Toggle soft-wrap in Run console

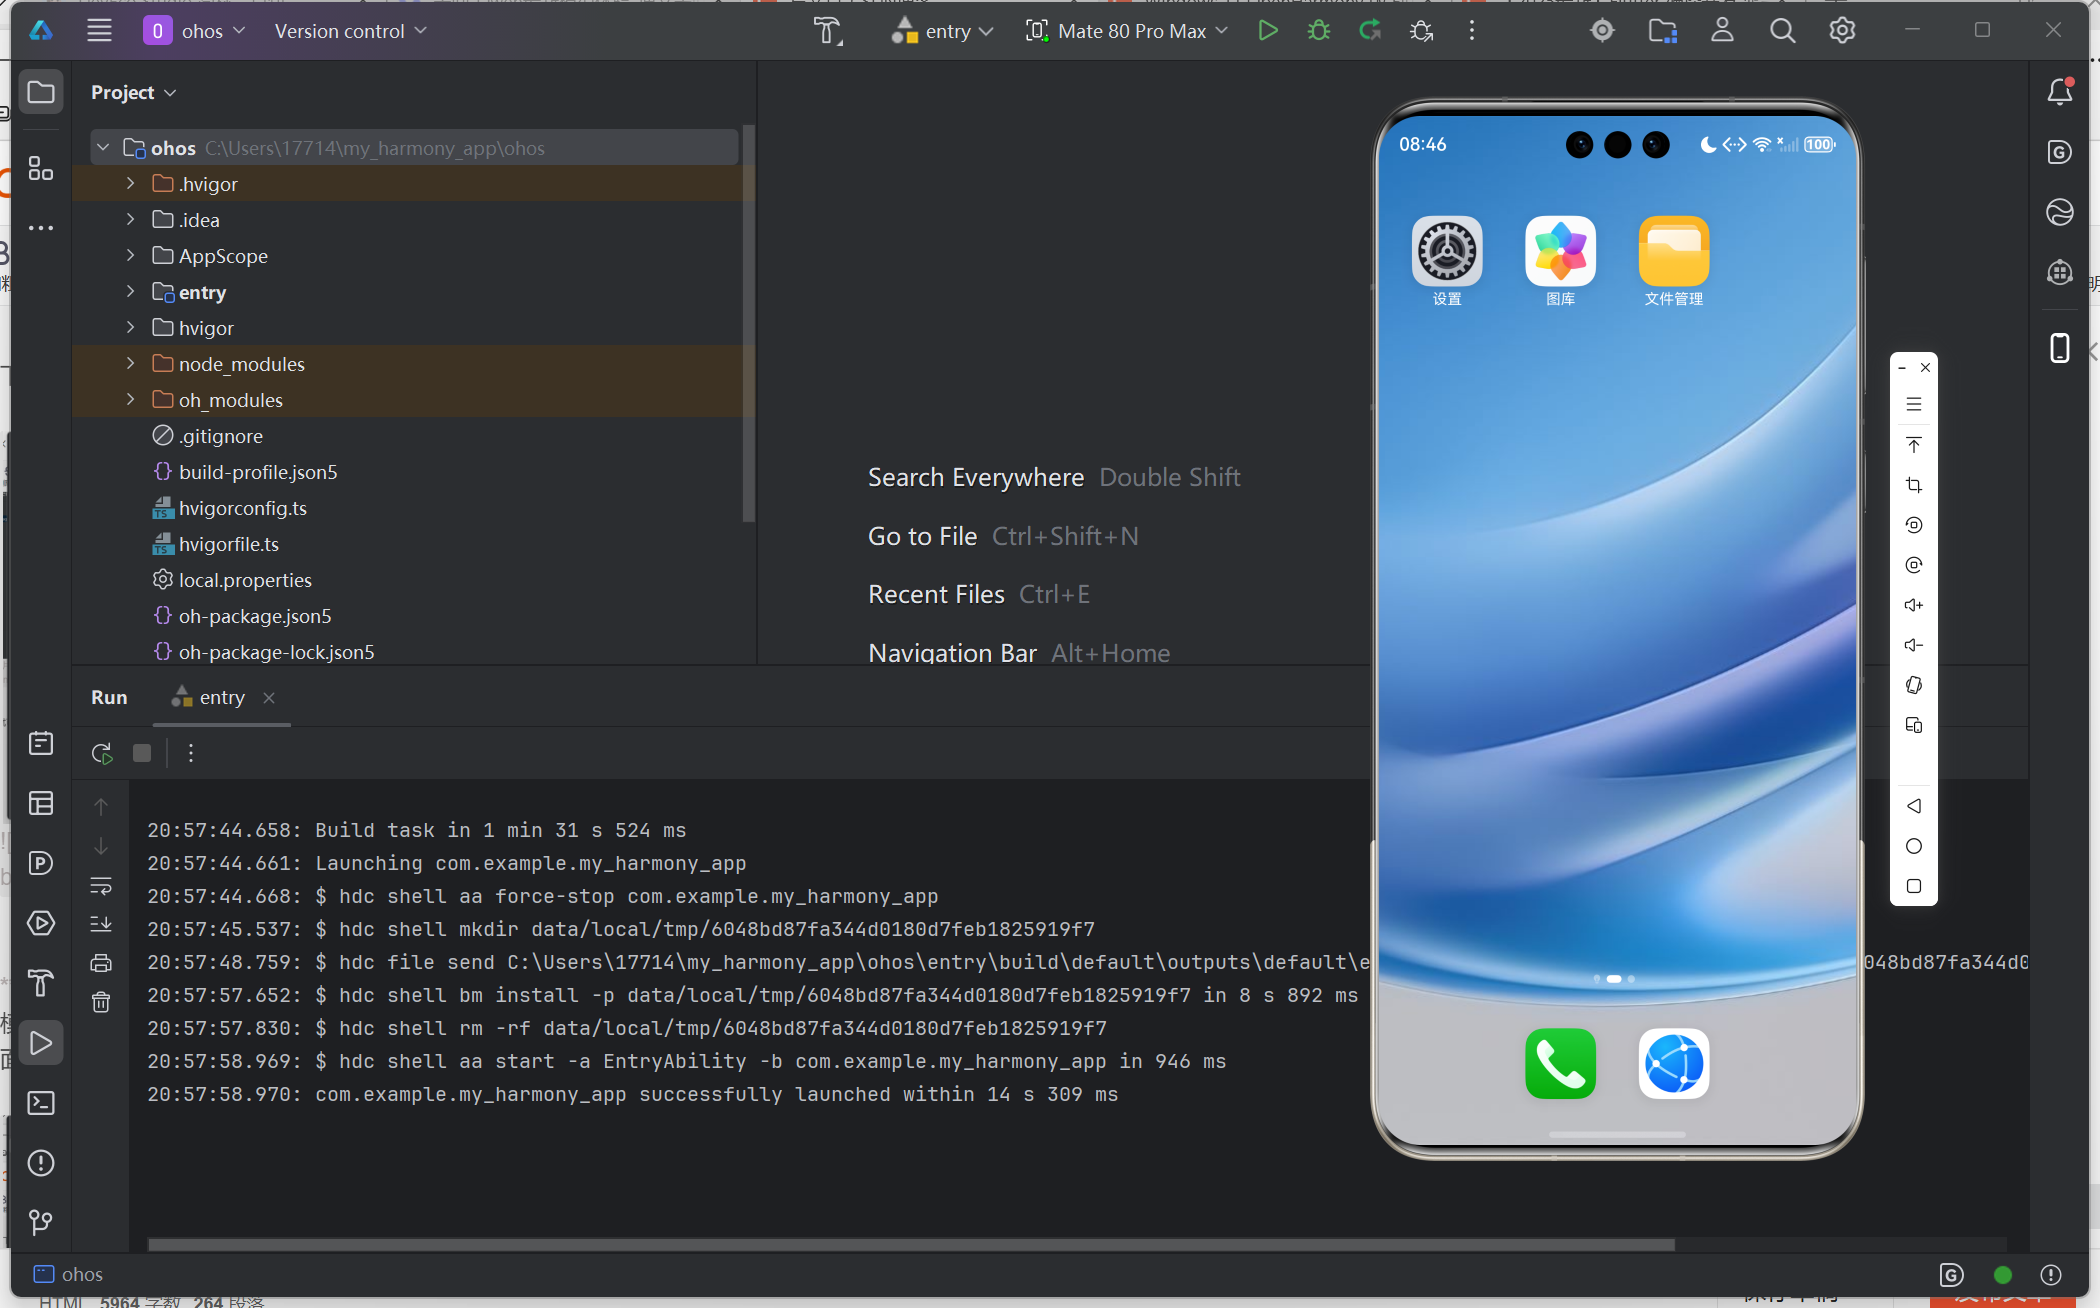click(x=101, y=886)
